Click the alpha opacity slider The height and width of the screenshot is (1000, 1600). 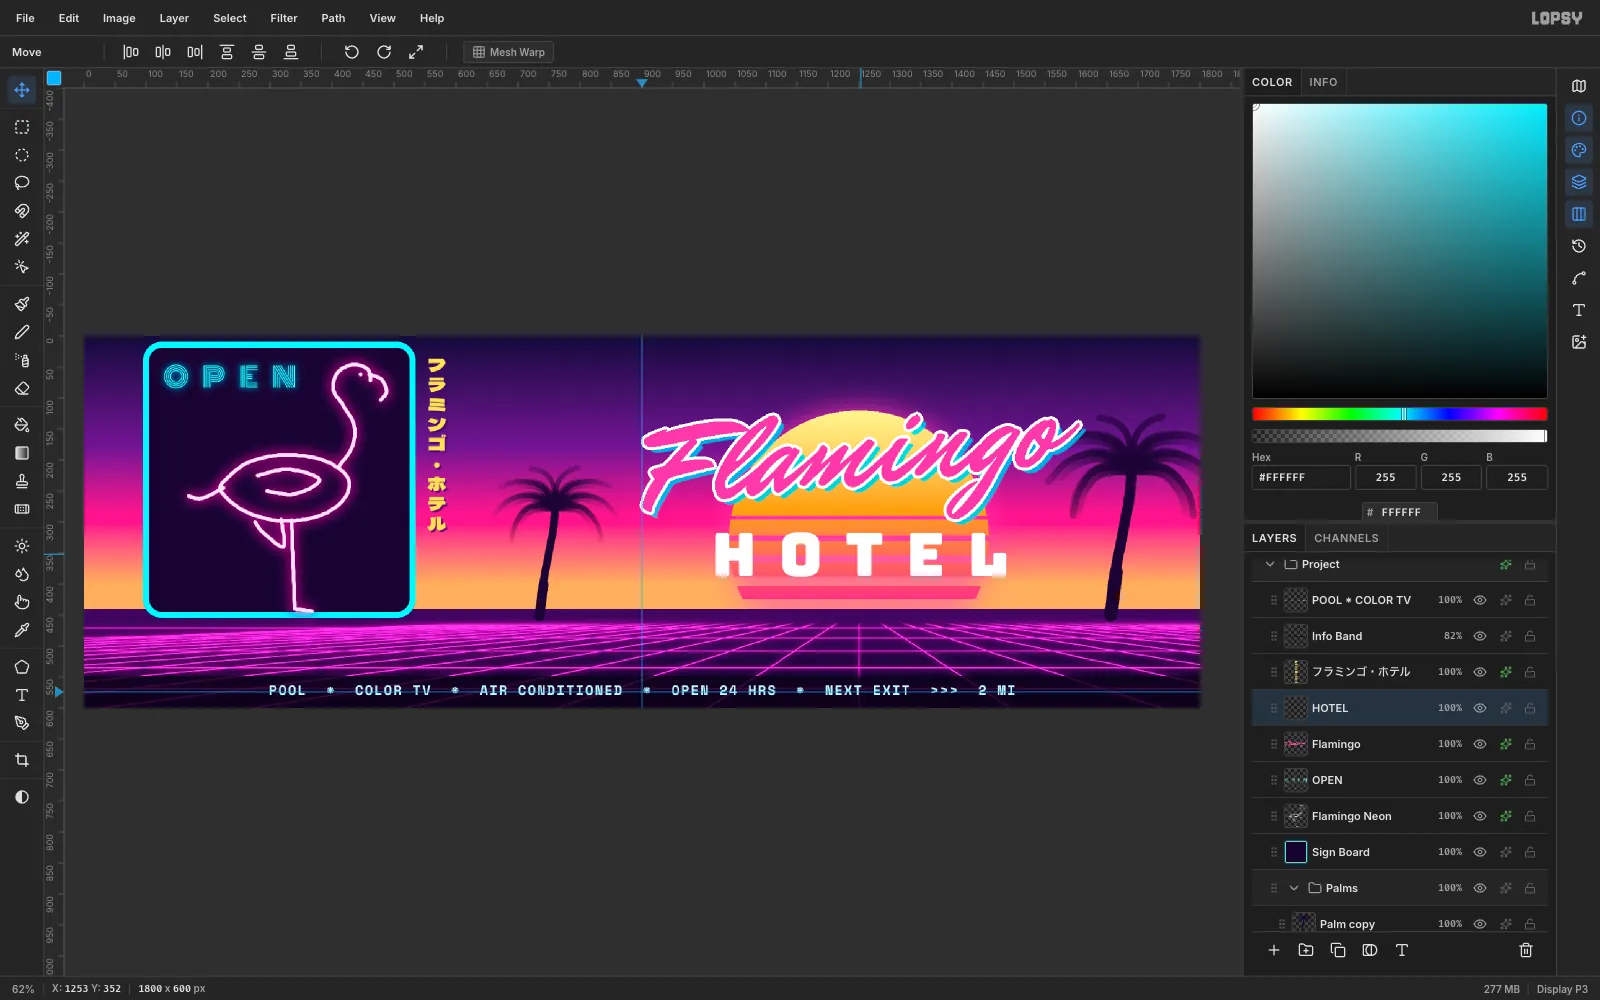[1399, 436]
